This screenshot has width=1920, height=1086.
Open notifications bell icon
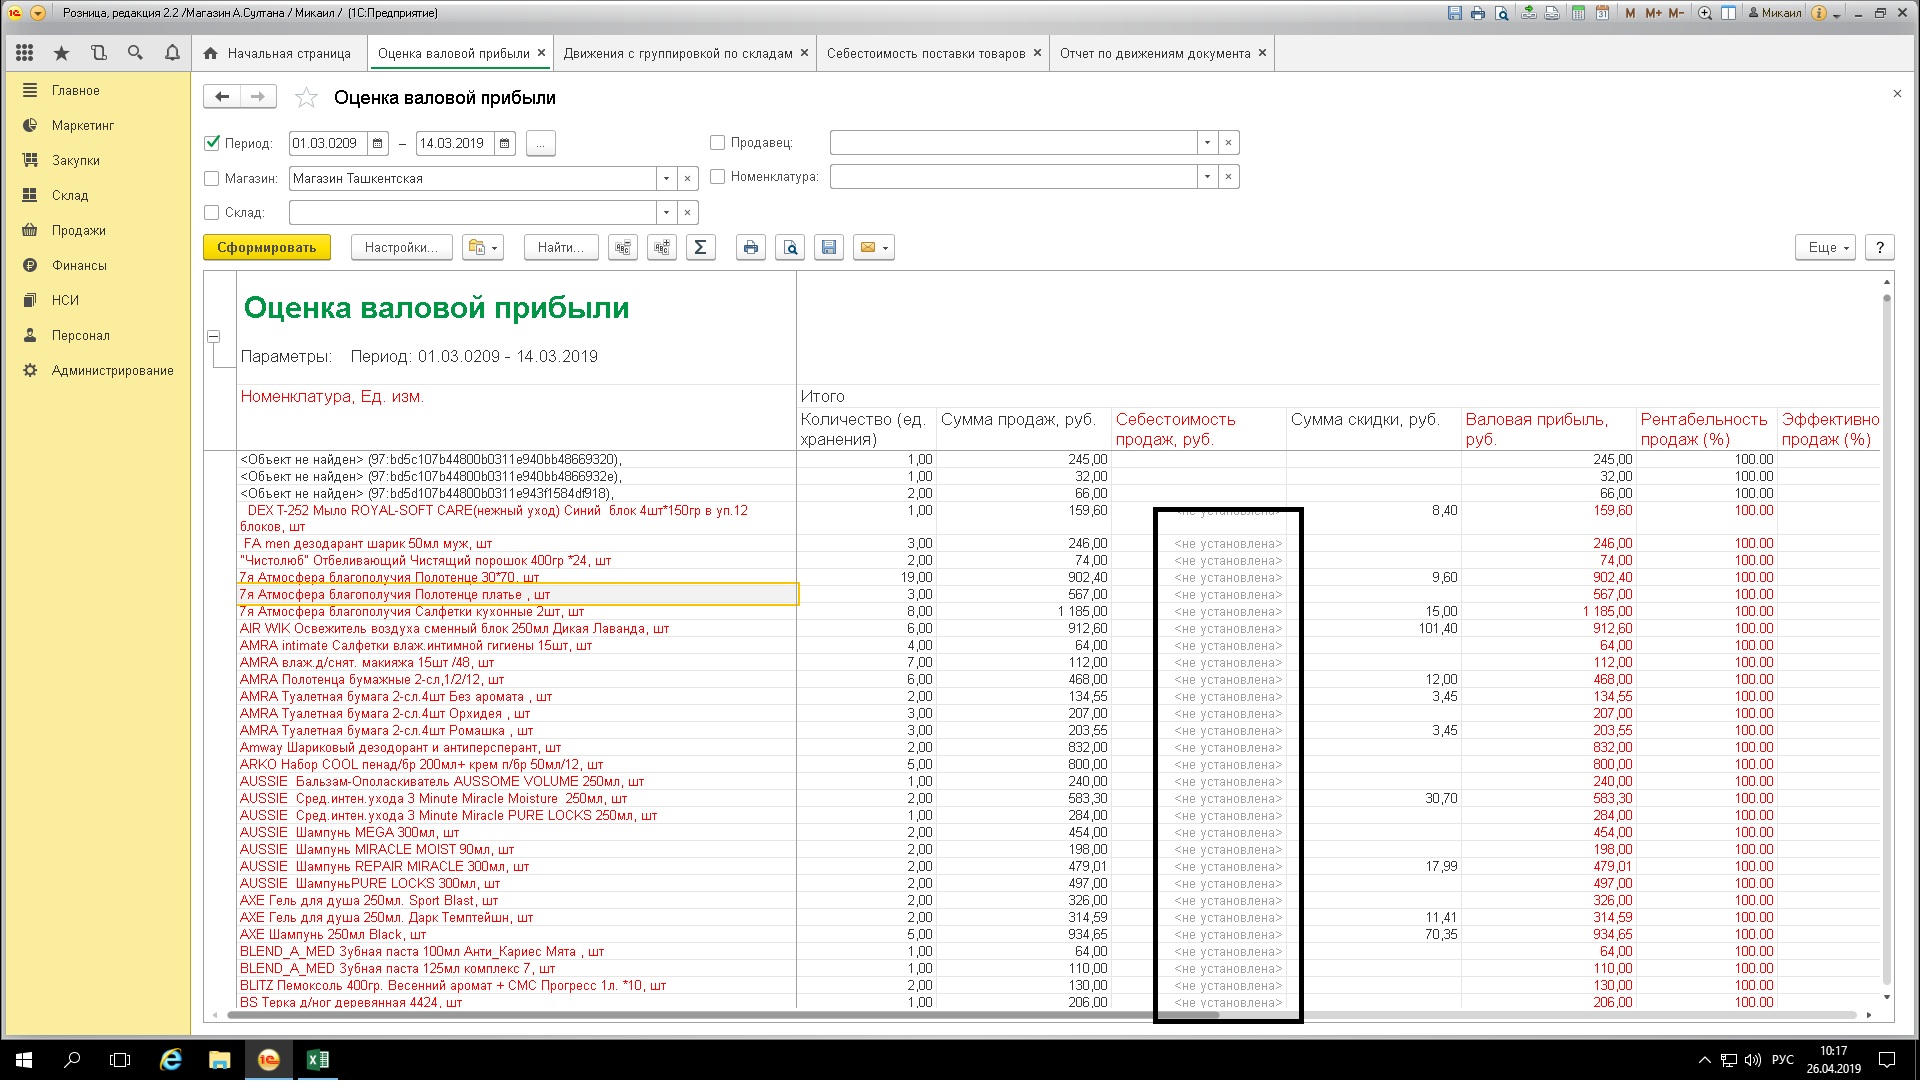172,53
